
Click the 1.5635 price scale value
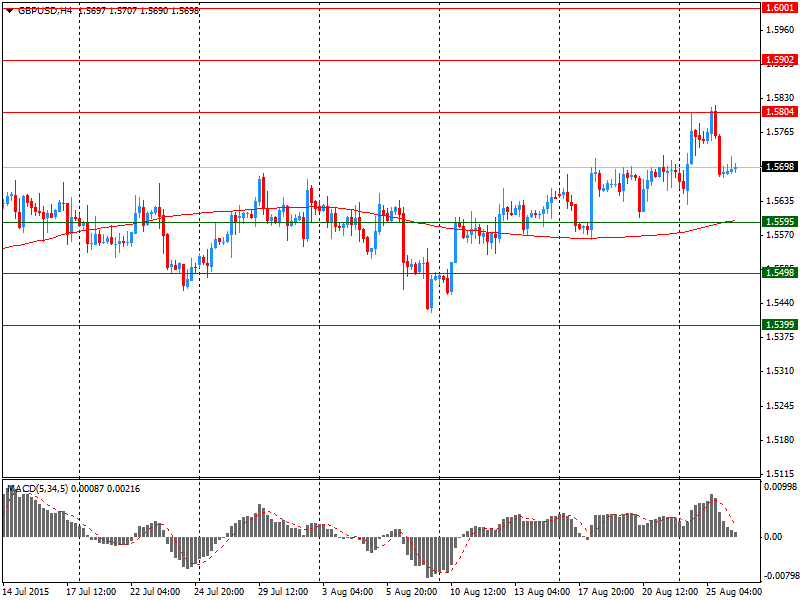(780, 201)
